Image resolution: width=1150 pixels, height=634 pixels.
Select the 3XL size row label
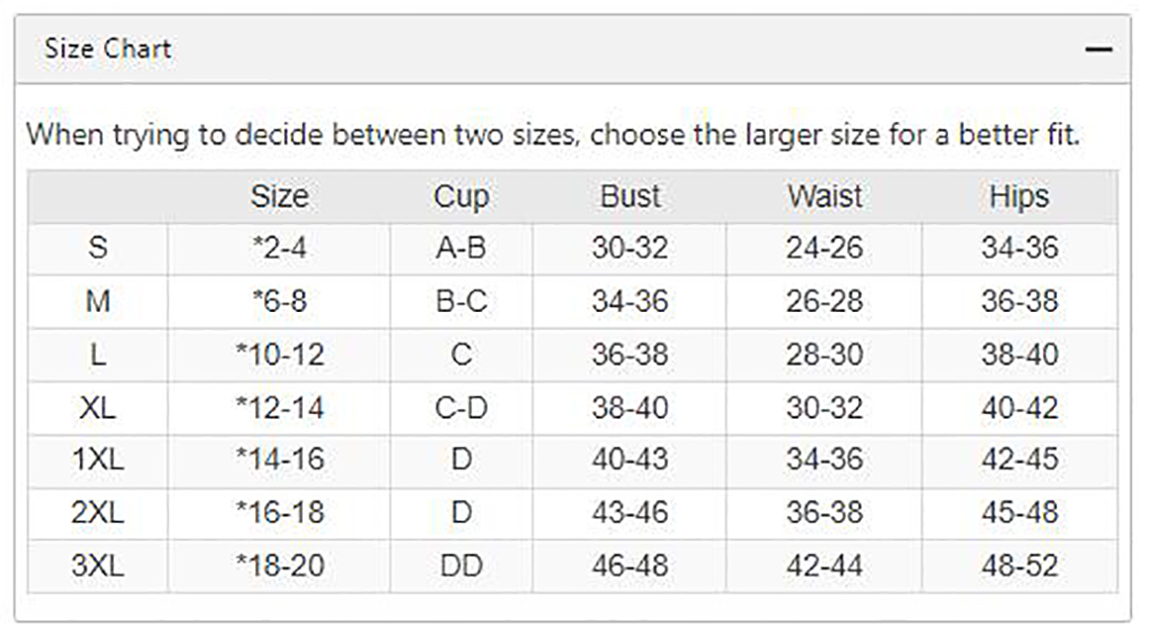(x=98, y=566)
